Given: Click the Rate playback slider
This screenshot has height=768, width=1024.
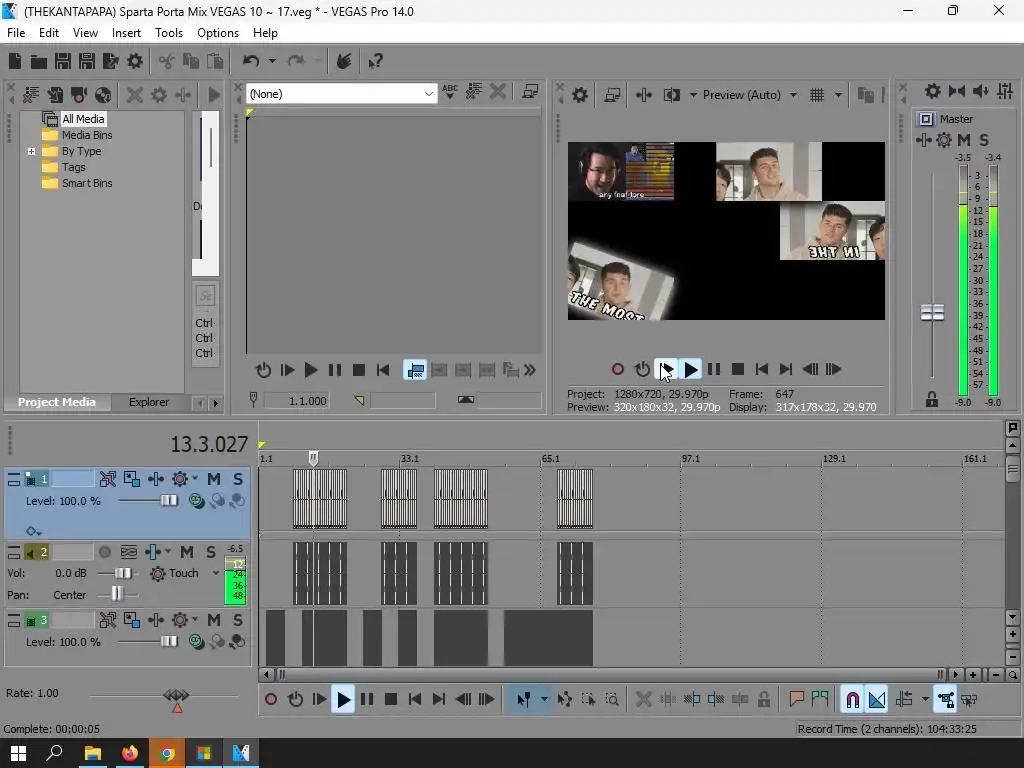Looking at the screenshot, I should coord(176,695).
